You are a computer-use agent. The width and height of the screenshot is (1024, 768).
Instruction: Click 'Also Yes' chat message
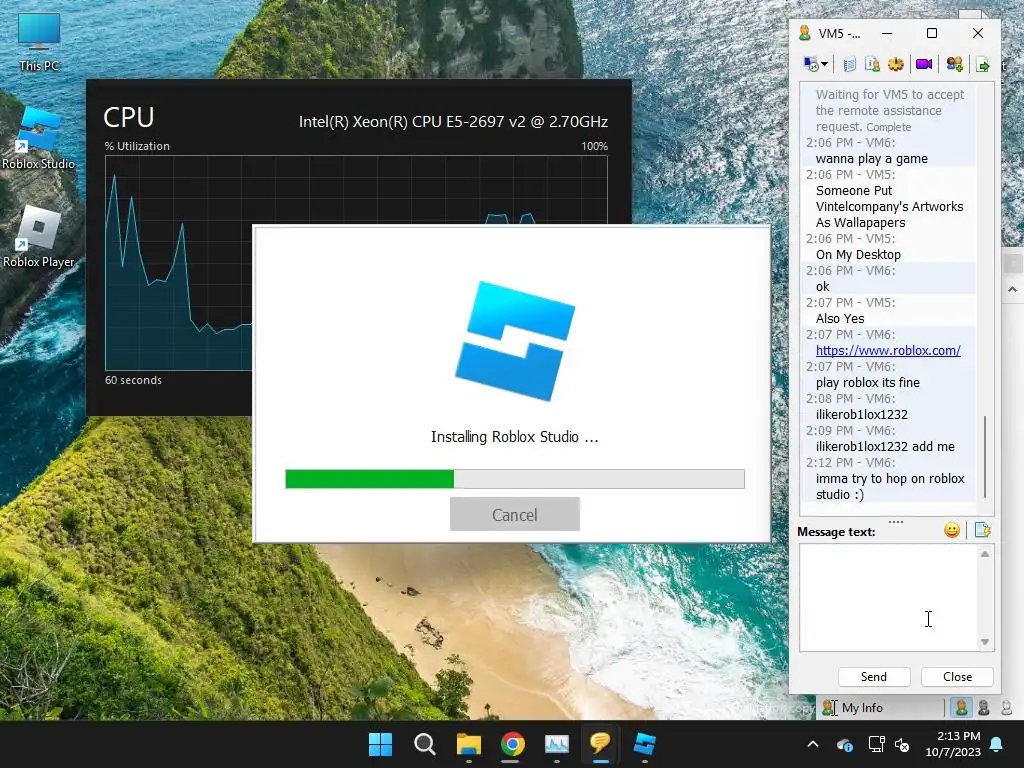(840, 318)
